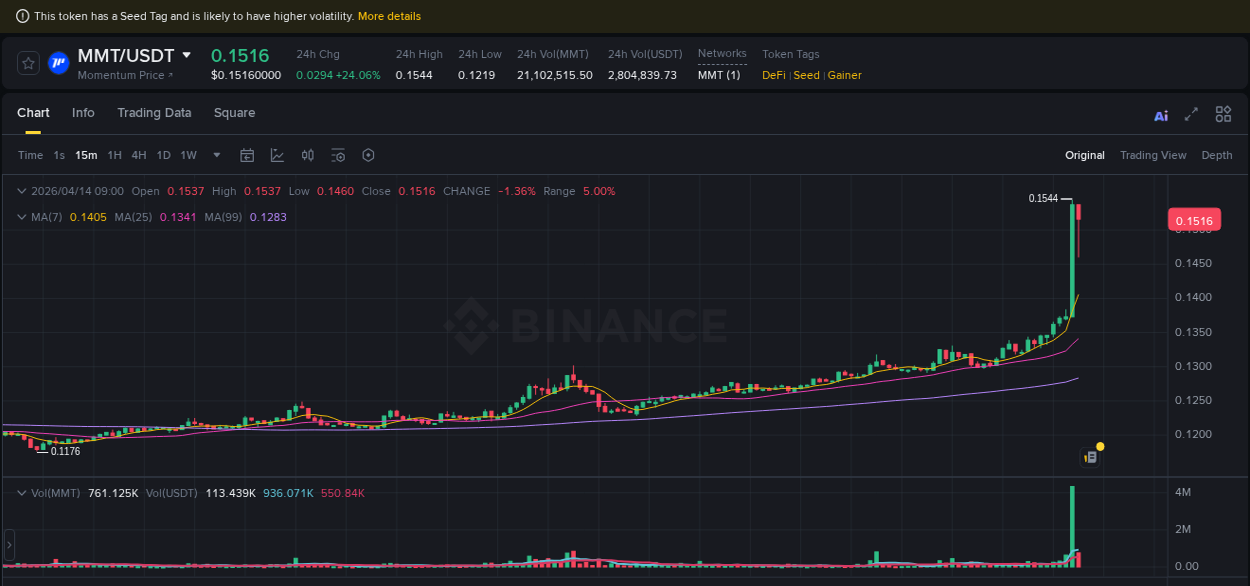Click the hexagon chart settings icon

(367, 155)
